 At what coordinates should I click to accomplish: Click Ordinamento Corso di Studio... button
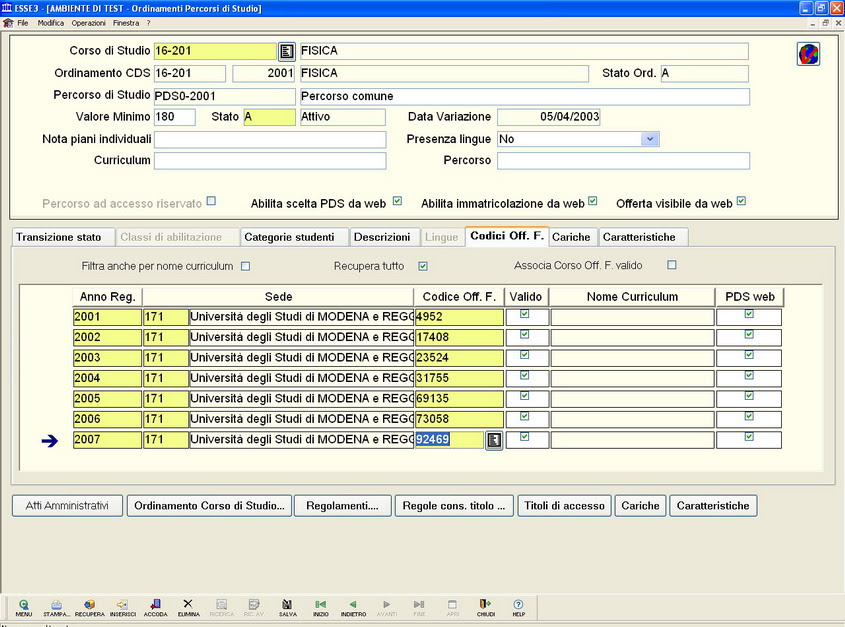[x=209, y=506]
